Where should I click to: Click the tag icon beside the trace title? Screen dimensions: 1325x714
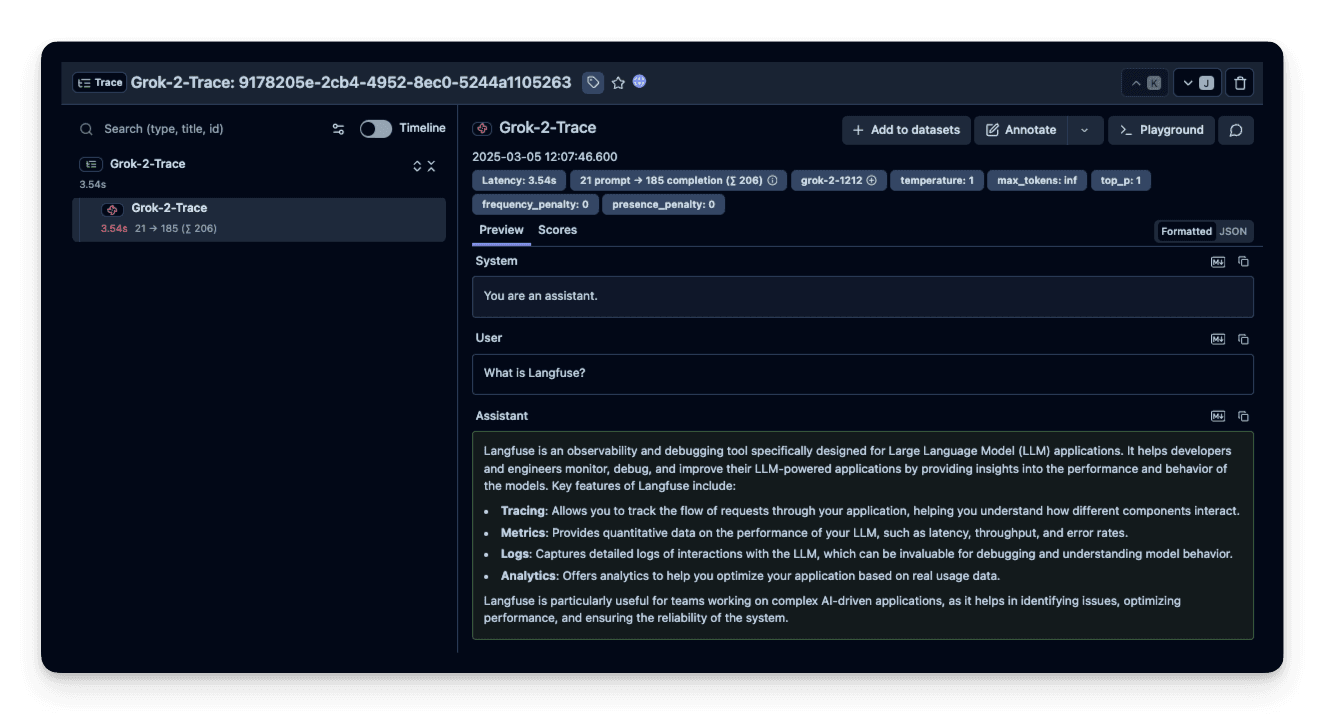click(x=593, y=83)
